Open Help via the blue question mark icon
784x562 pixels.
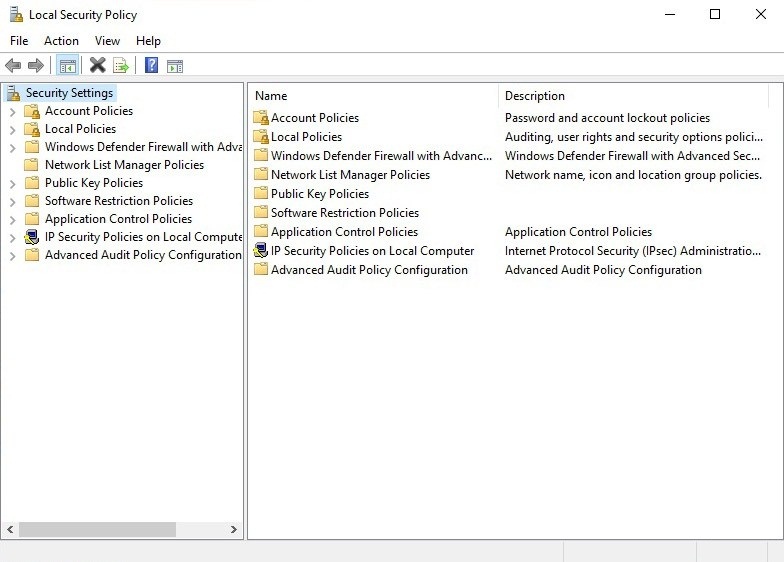coord(151,66)
